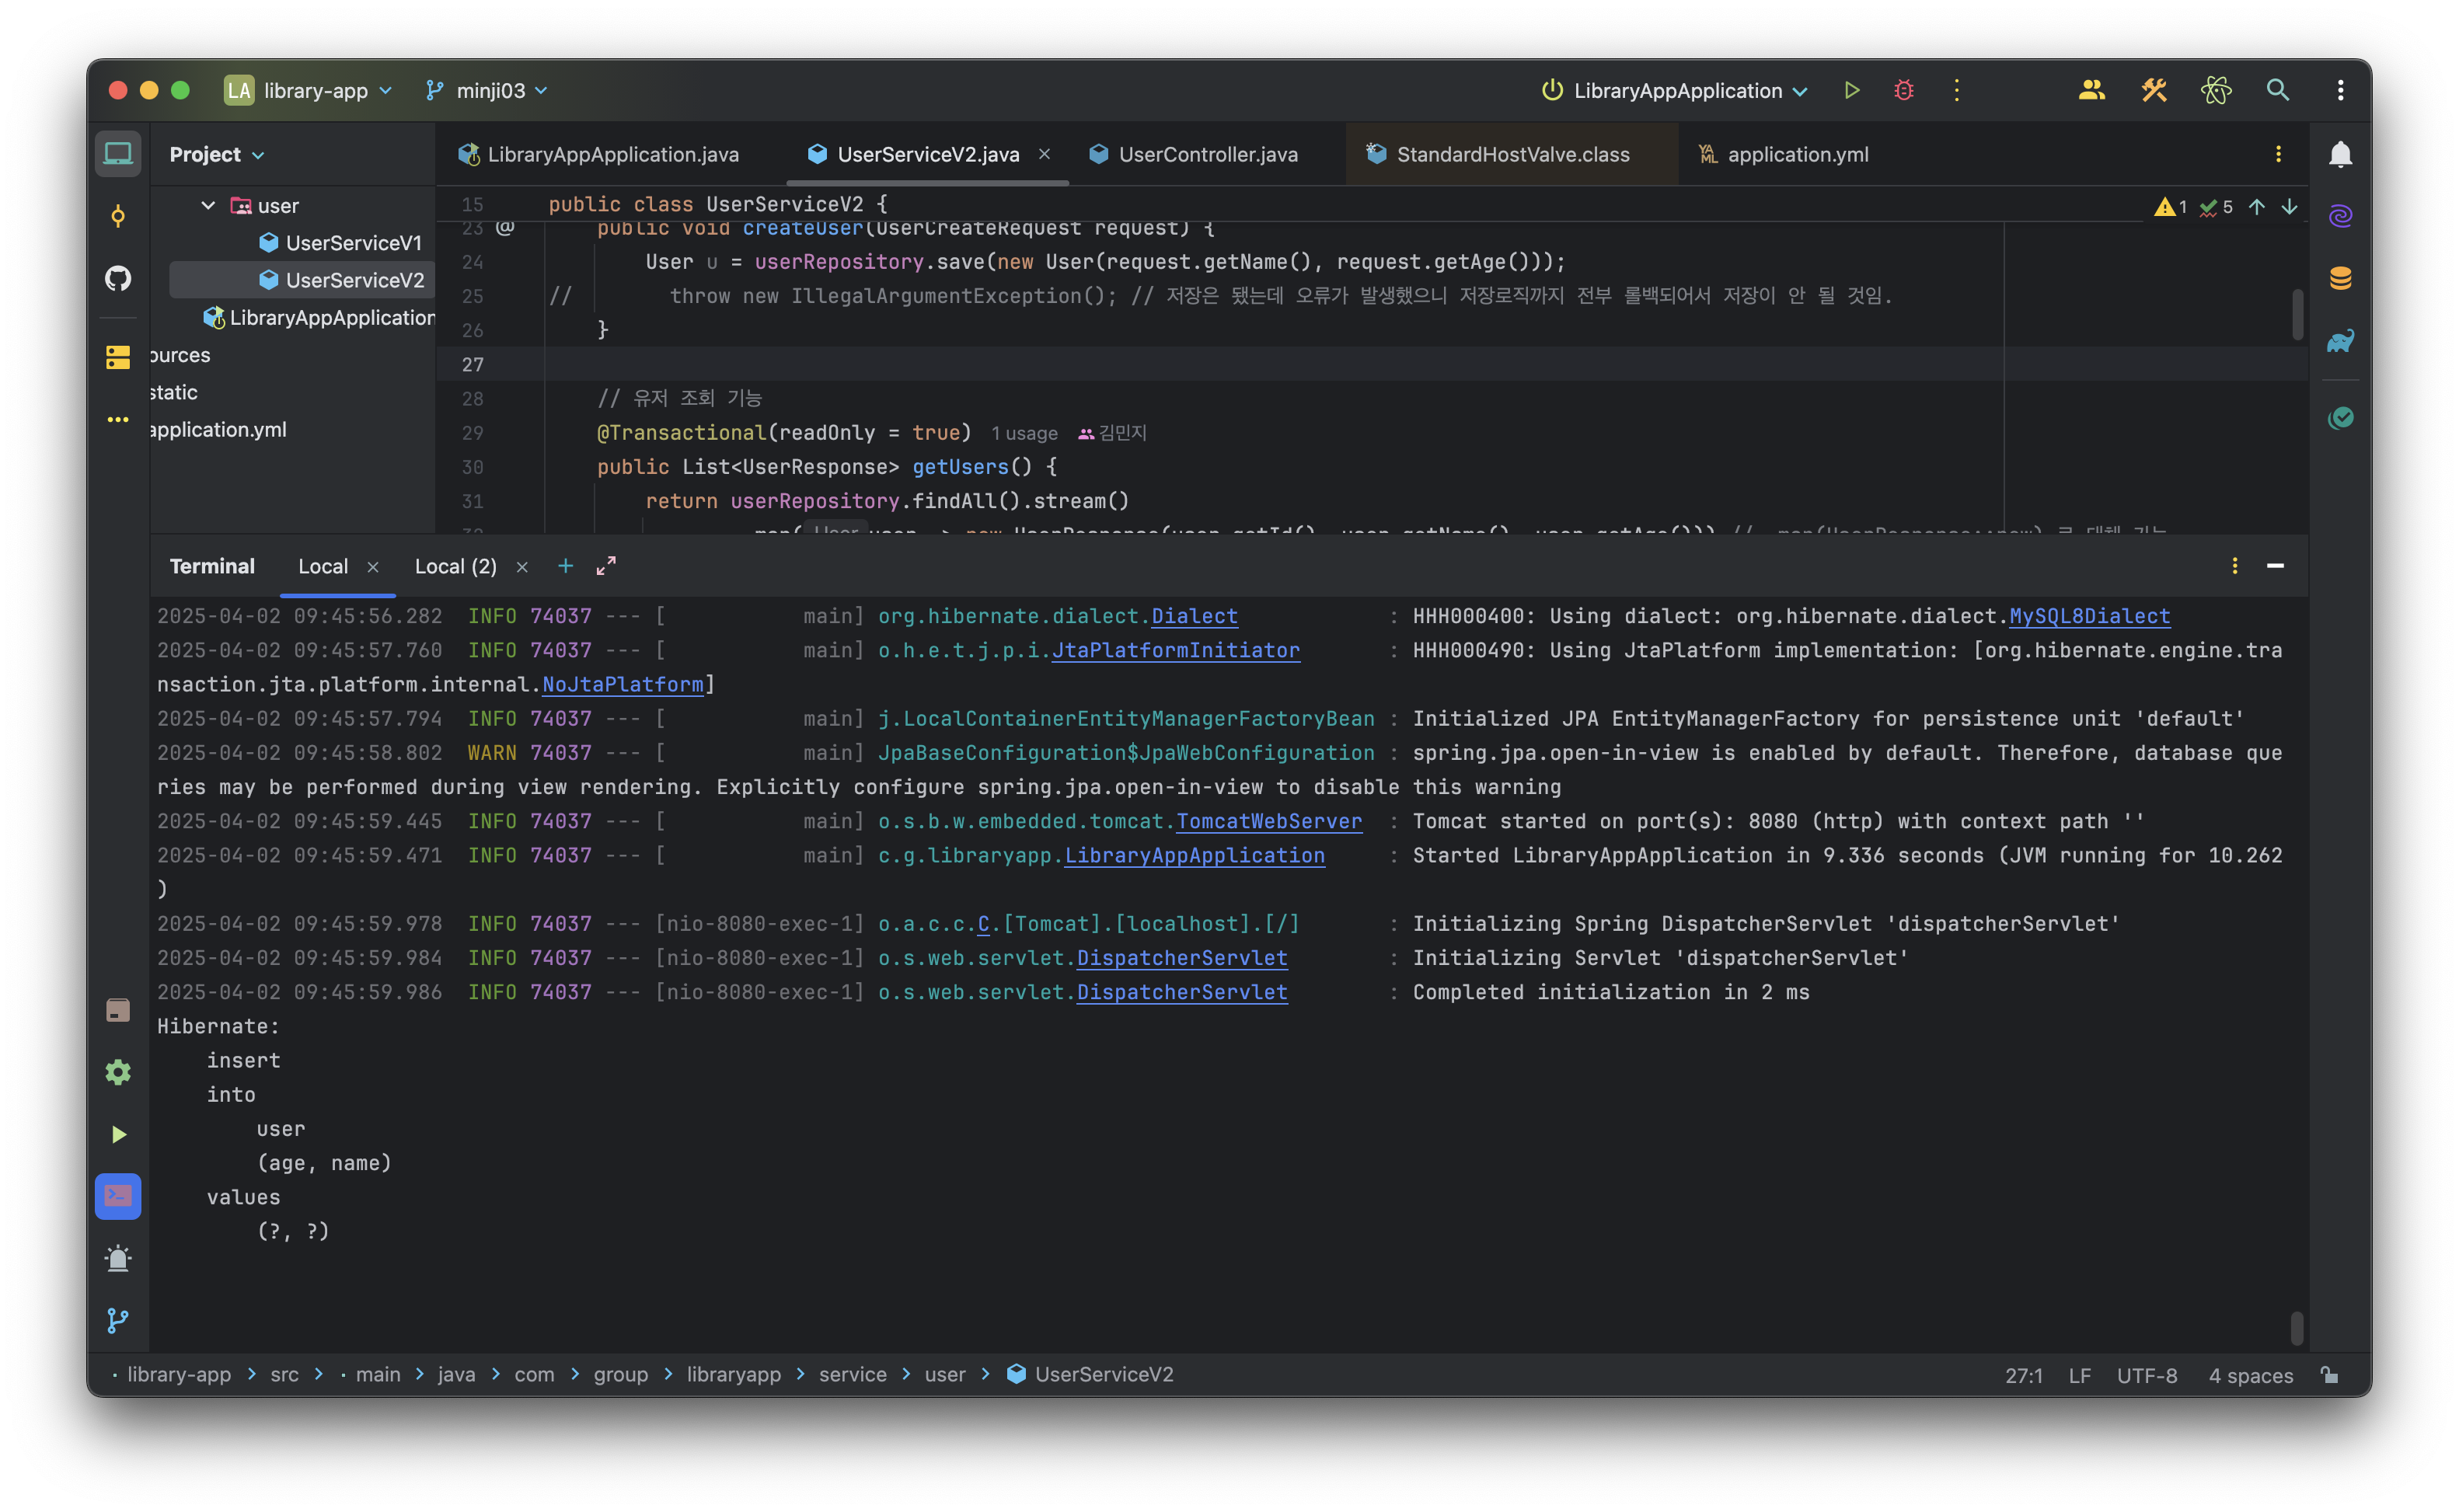Open the NoJtaPlatform link
The height and width of the screenshot is (1512, 2459).
pos(622,684)
